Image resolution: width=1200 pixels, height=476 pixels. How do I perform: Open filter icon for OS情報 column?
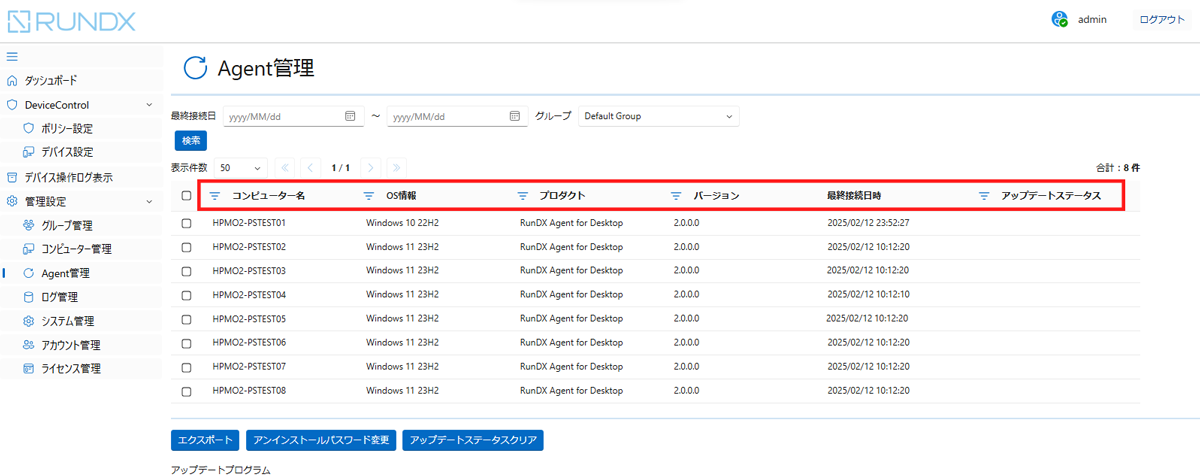pyautogui.click(x=368, y=196)
